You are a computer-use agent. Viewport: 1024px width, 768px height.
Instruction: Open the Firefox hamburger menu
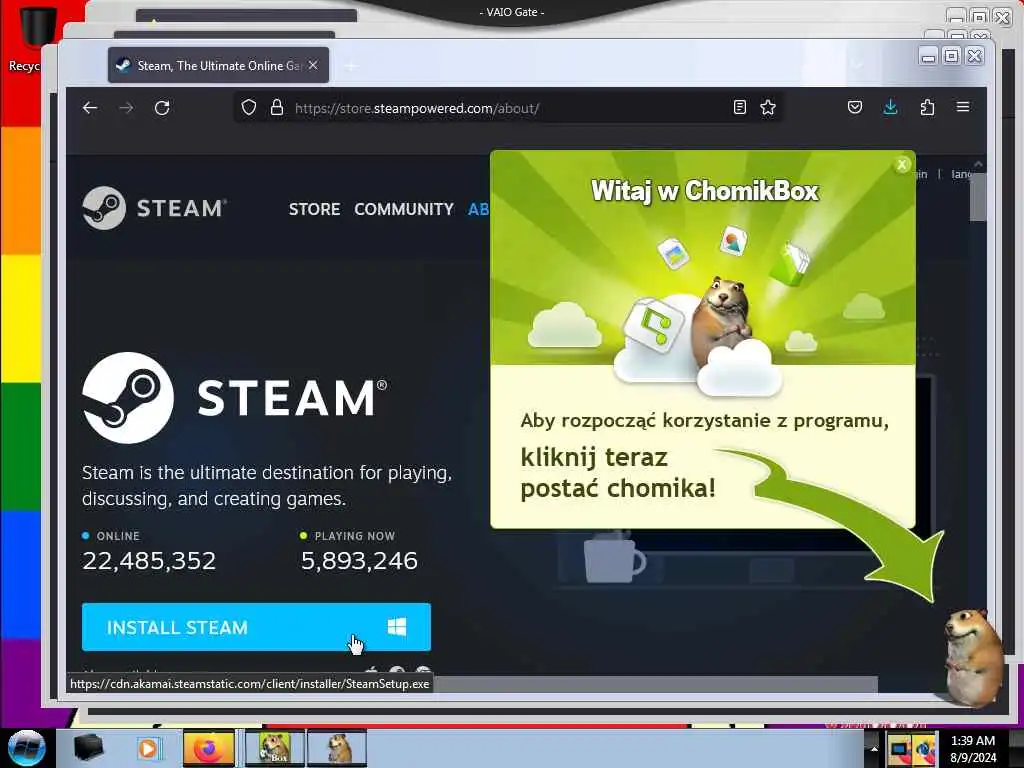tap(963, 106)
